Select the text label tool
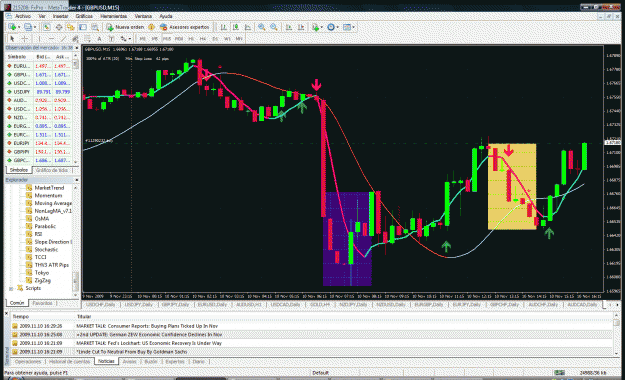Image resolution: width=625 pixels, height=380 pixels. coord(112,38)
